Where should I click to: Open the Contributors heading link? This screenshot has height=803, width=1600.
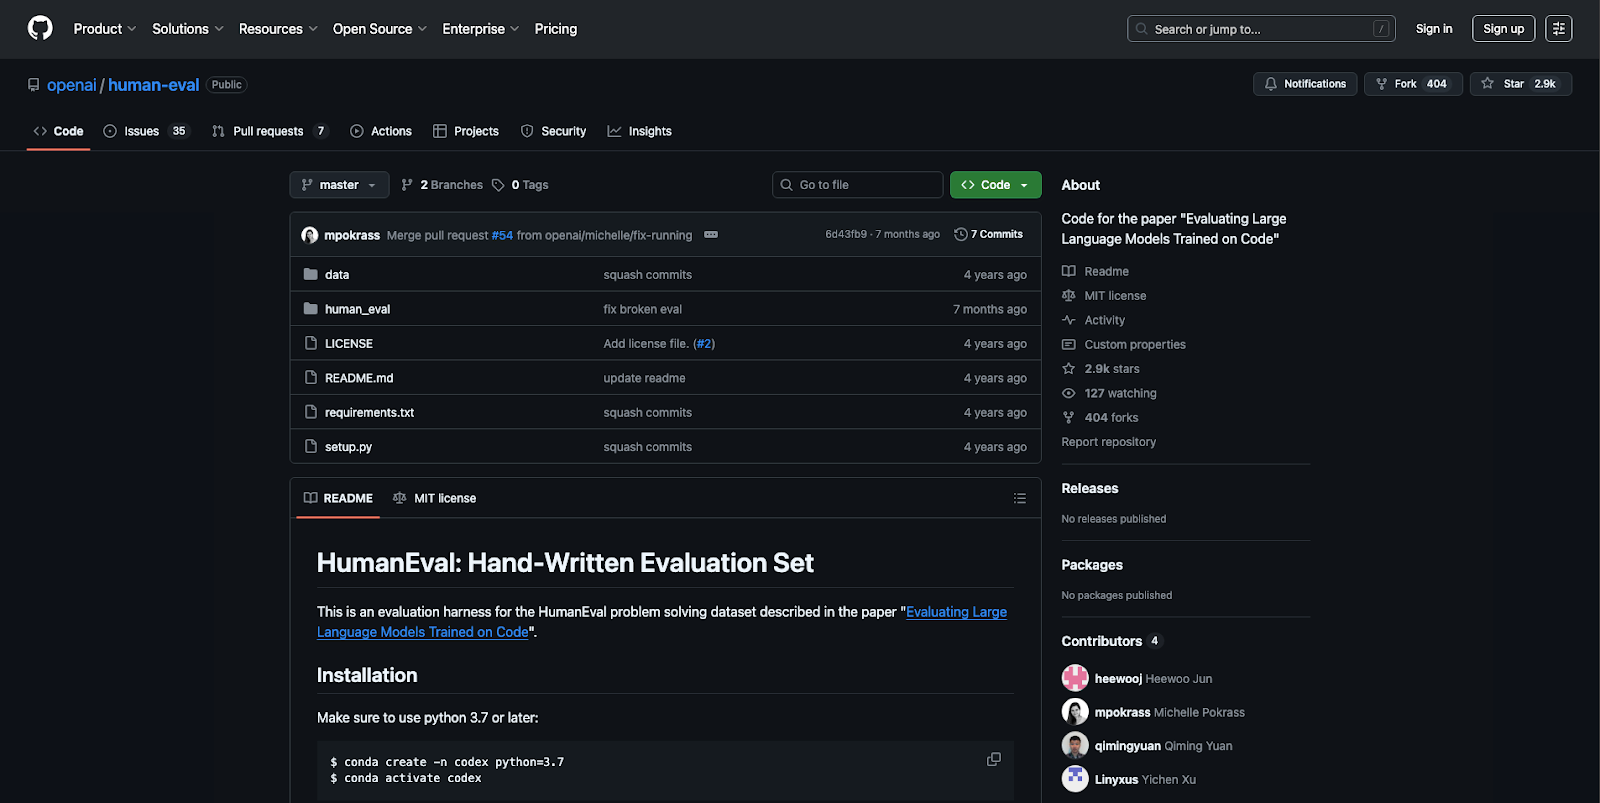[x=1111, y=641]
